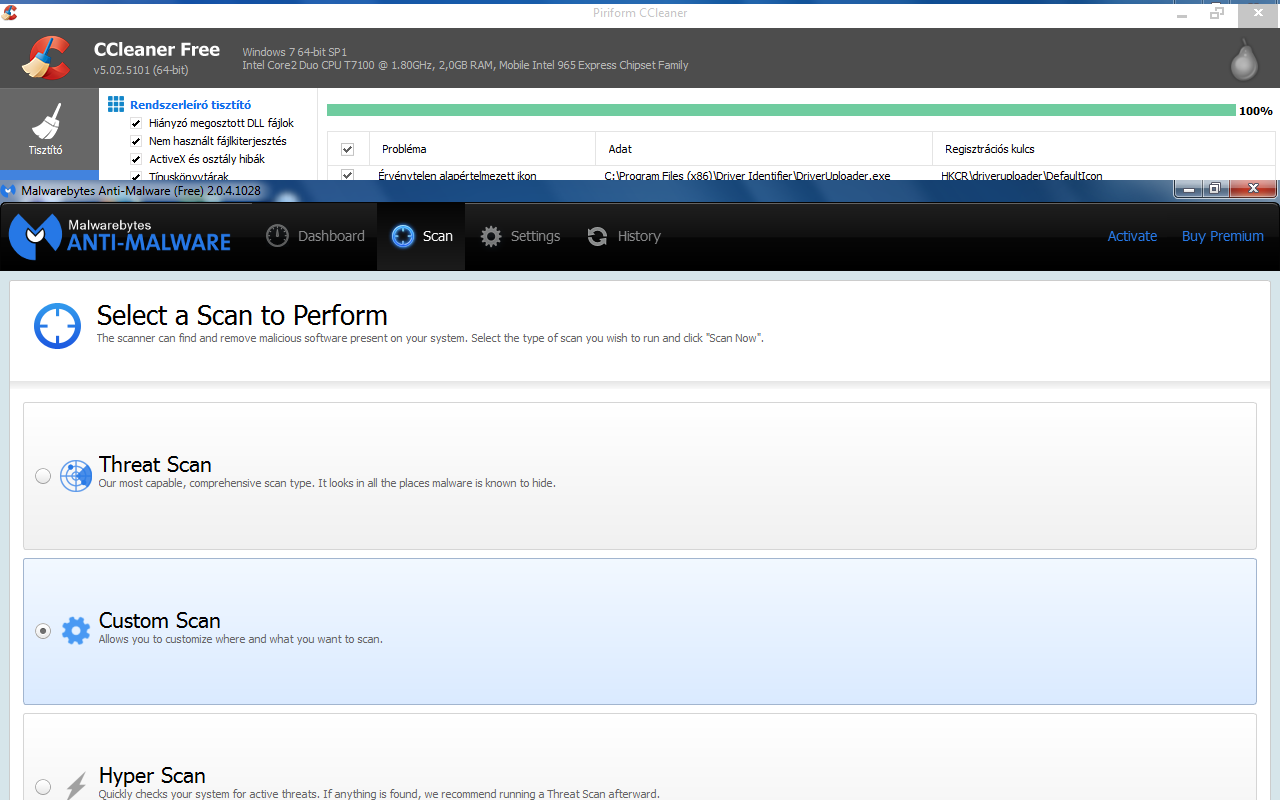Click the green 100% progress bar
The height and width of the screenshot is (800, 1280).
point(780,110)
